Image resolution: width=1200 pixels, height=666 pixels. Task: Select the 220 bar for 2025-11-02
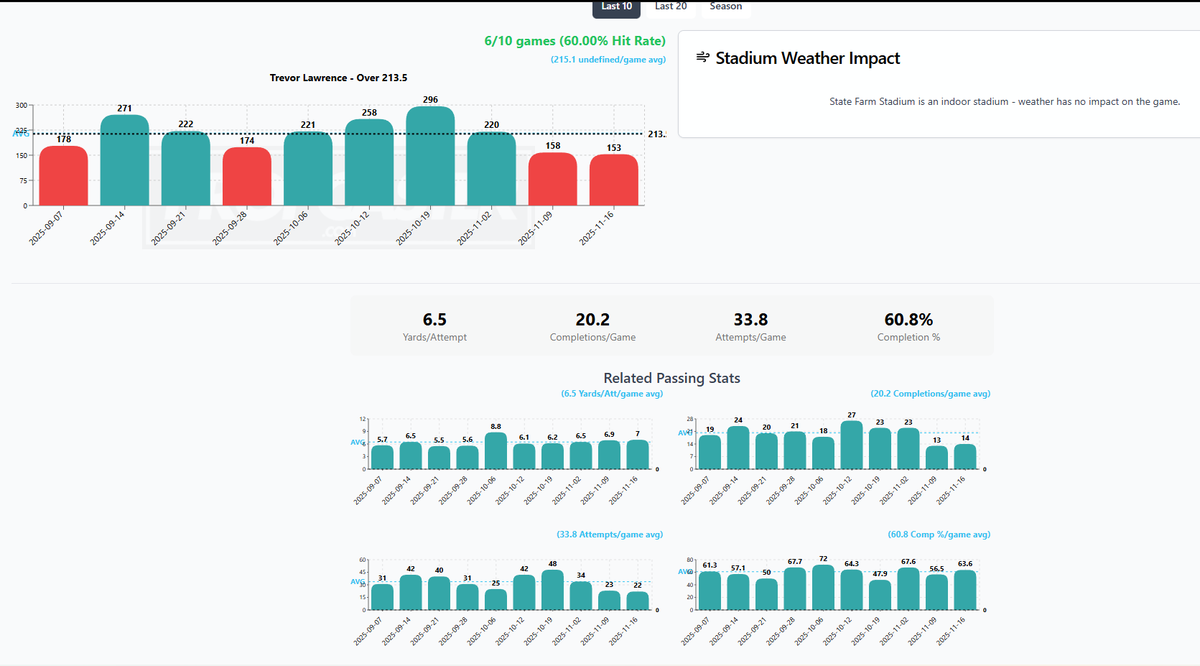point(491,169)
